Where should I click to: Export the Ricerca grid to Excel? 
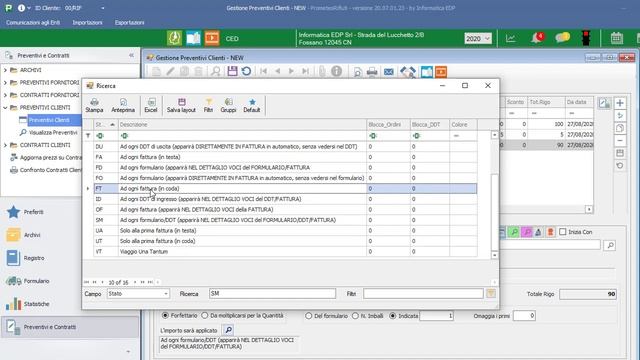click(x=151, y=105)
